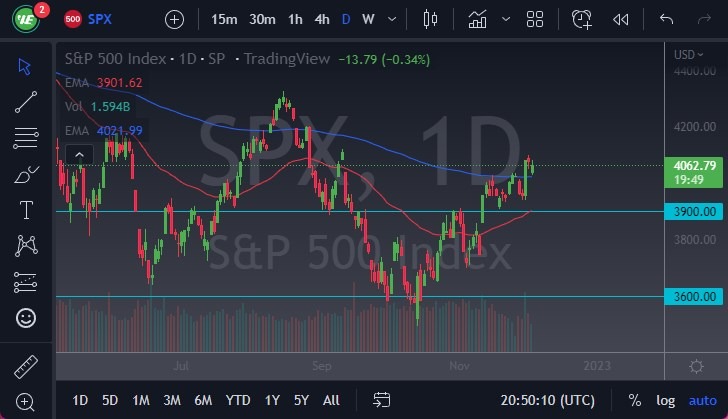The height and width of the screenshot is (419, 728).
Task: Open the emoji icons tool
Action: pyautogui.click(x=26, y=318)
